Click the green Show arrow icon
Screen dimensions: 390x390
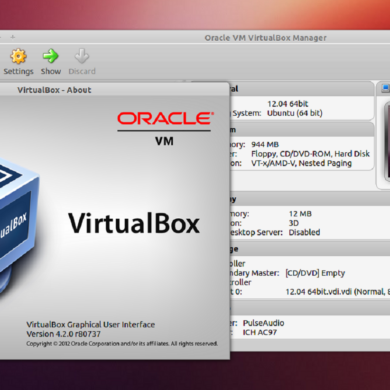tap(51, 56)
